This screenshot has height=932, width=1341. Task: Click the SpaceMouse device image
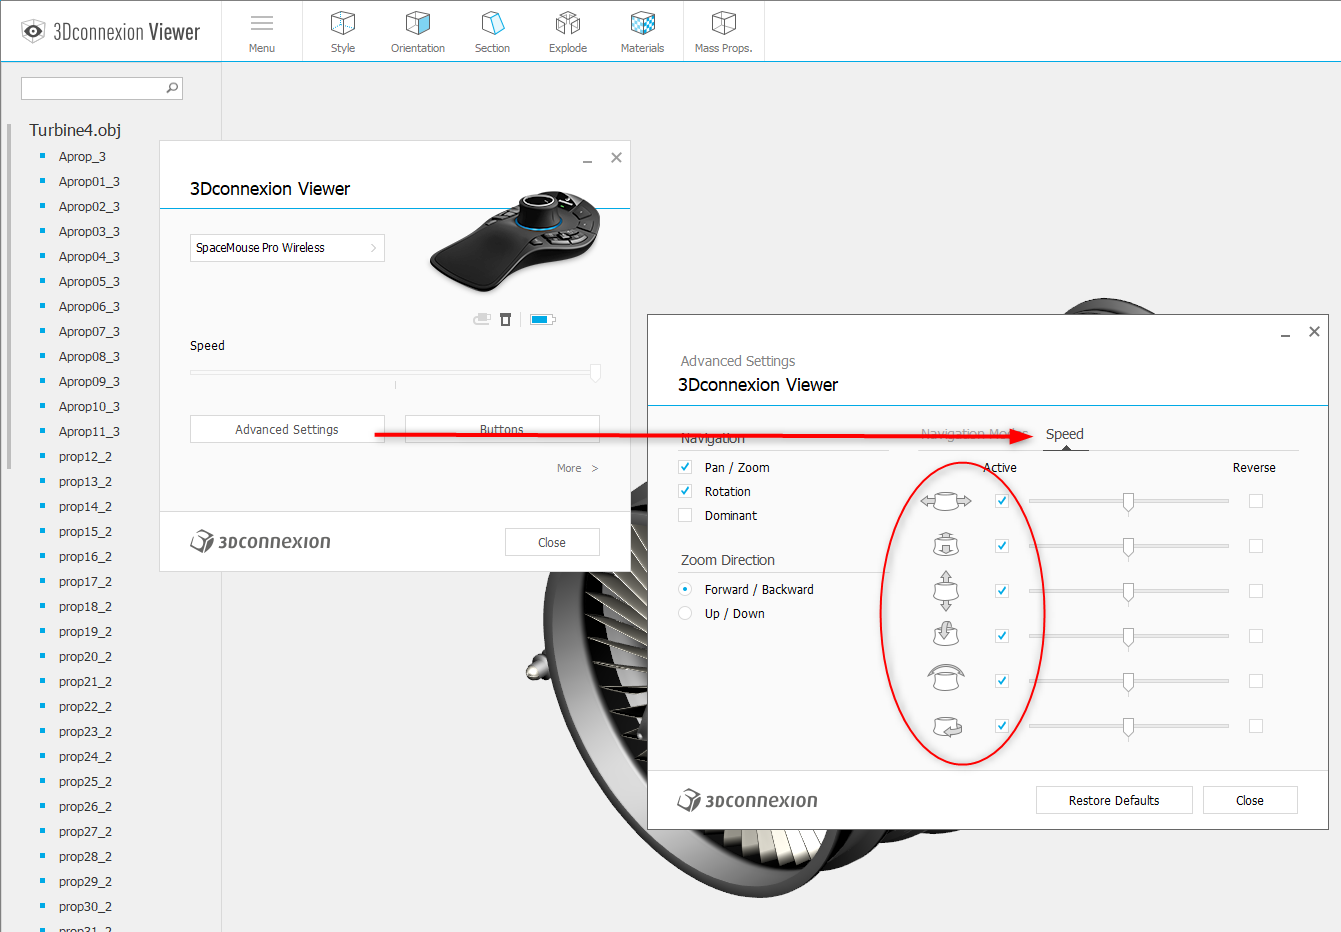pos(515,240)
